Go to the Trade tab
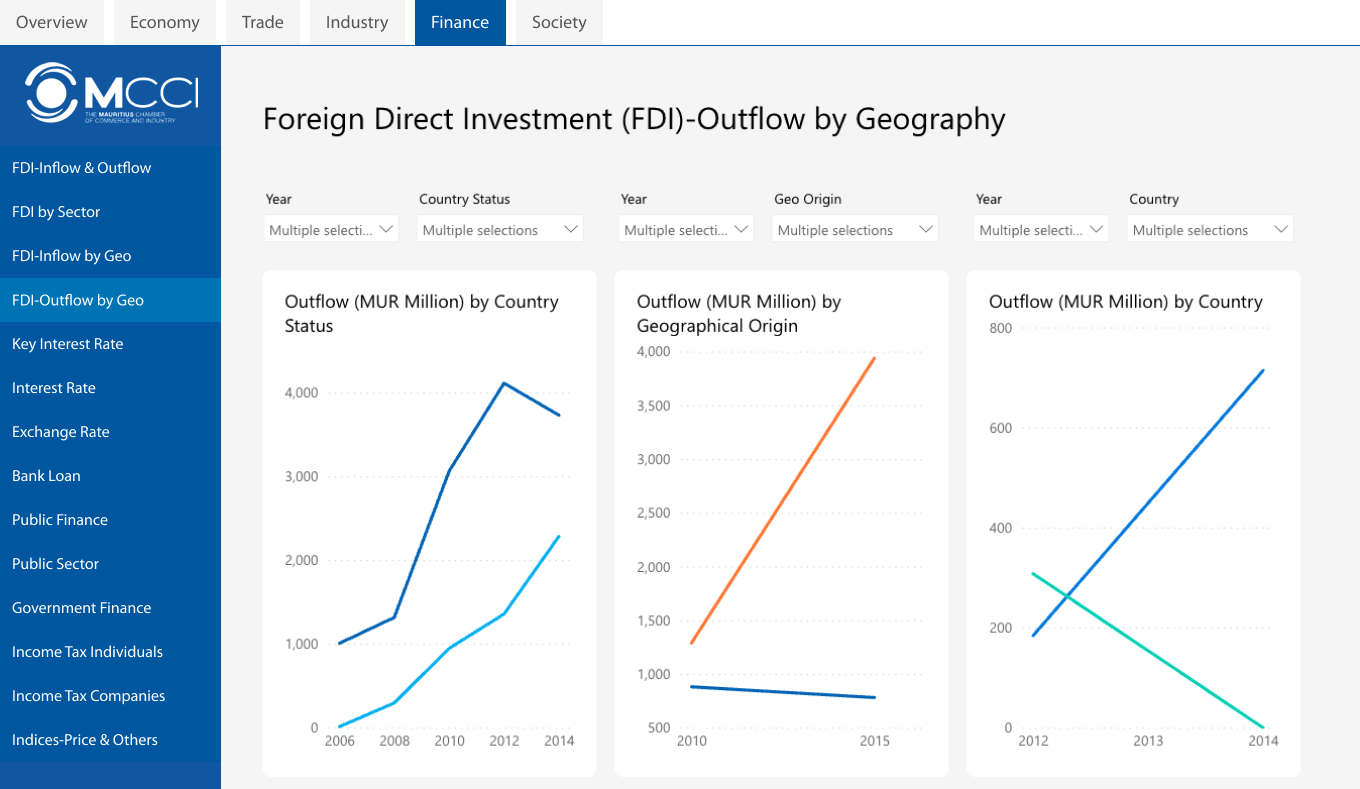 pyautogui.click(x=263, y=22)
